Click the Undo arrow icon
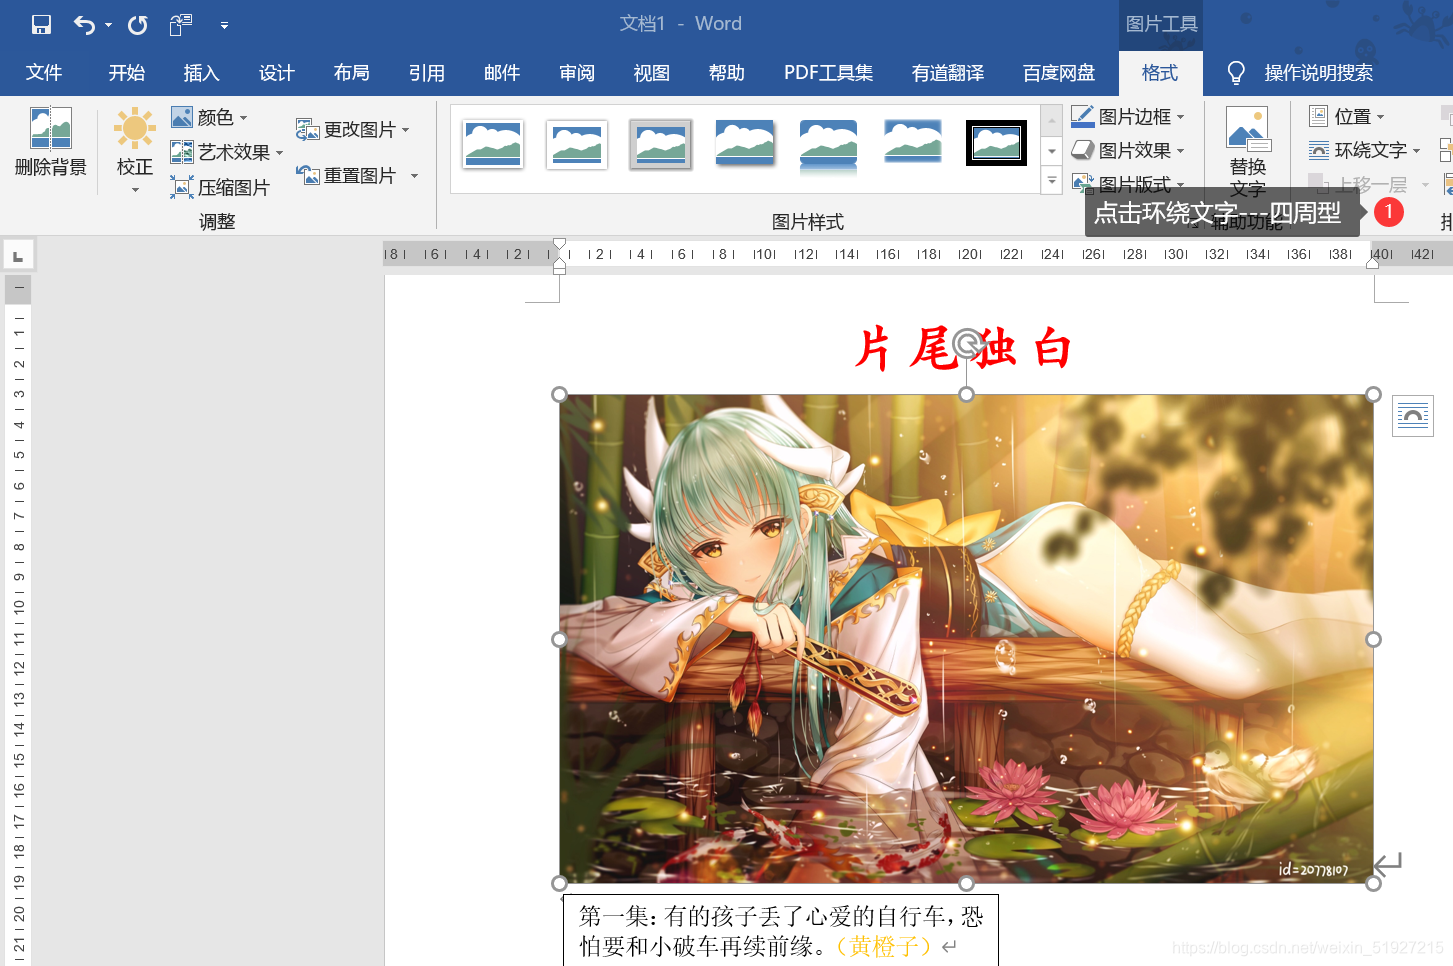Screen dimensions: 1453x966 [84, 25]
